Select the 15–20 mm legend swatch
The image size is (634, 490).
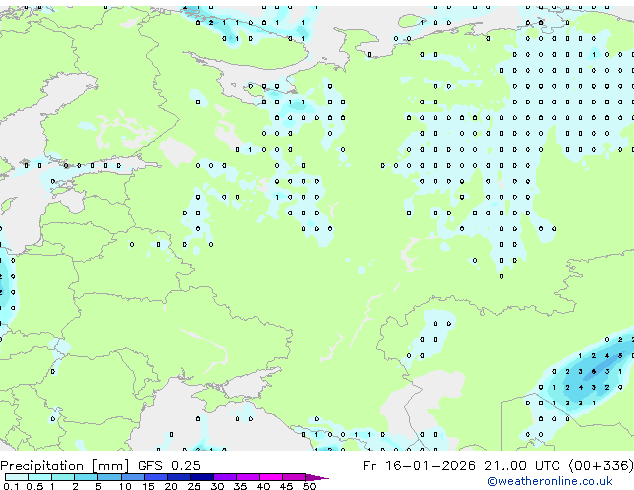(156, 477)
